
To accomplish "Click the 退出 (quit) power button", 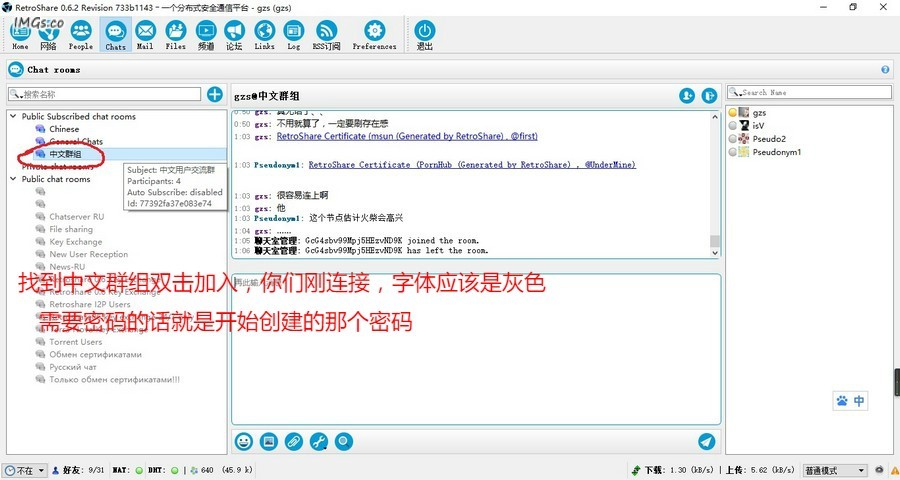I will pyautogui.click(x=425, y=35).
